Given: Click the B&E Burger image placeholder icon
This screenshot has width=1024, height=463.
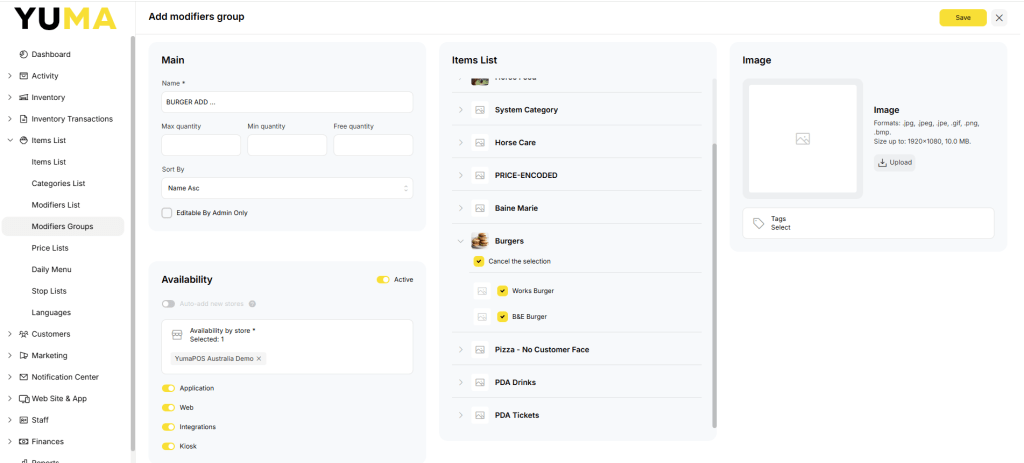Looking at the screenshot, I should pyautogui.click(x=482, y=317).
